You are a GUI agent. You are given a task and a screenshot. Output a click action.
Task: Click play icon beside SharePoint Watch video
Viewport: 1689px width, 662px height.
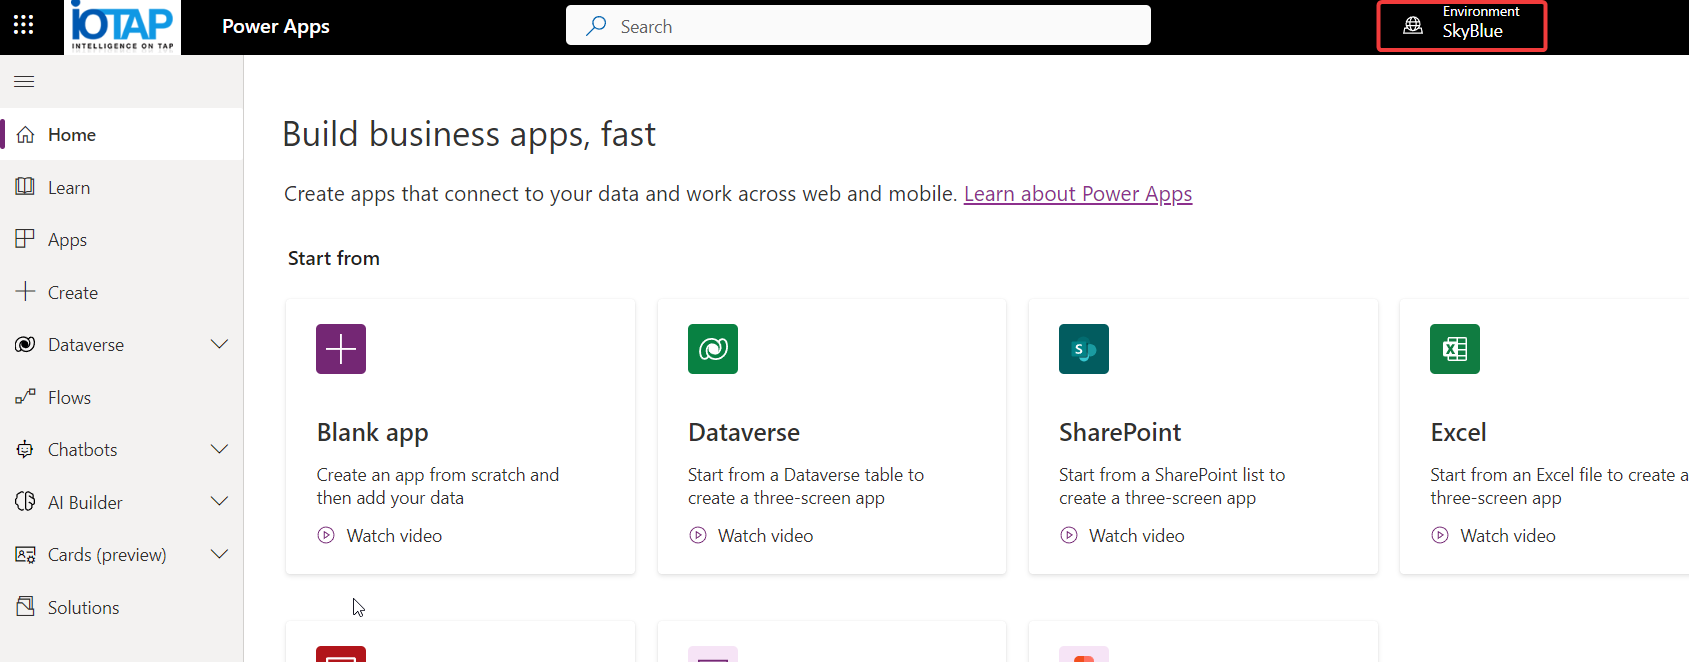pyautogui.click(x=1069, y=535)
